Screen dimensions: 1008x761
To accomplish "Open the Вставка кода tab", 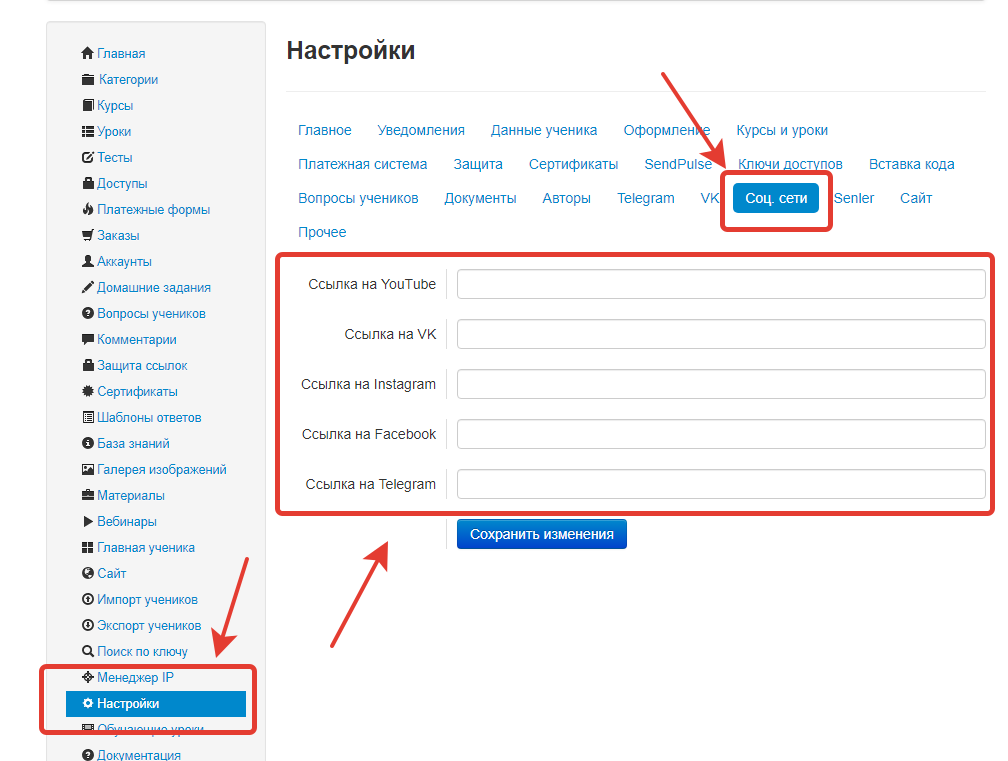I will [912, 165].
